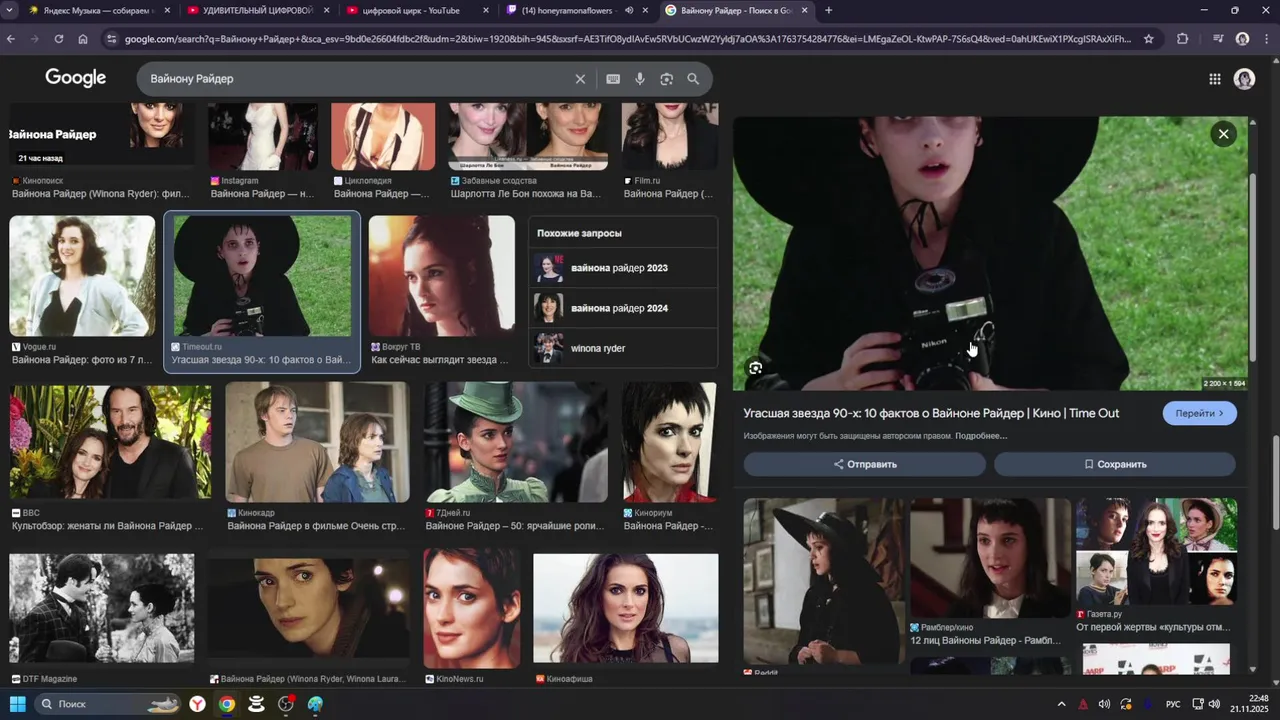Close the Яндекс Музыка tab
This screenshot has height=720, width=1280.
(167, 11)
